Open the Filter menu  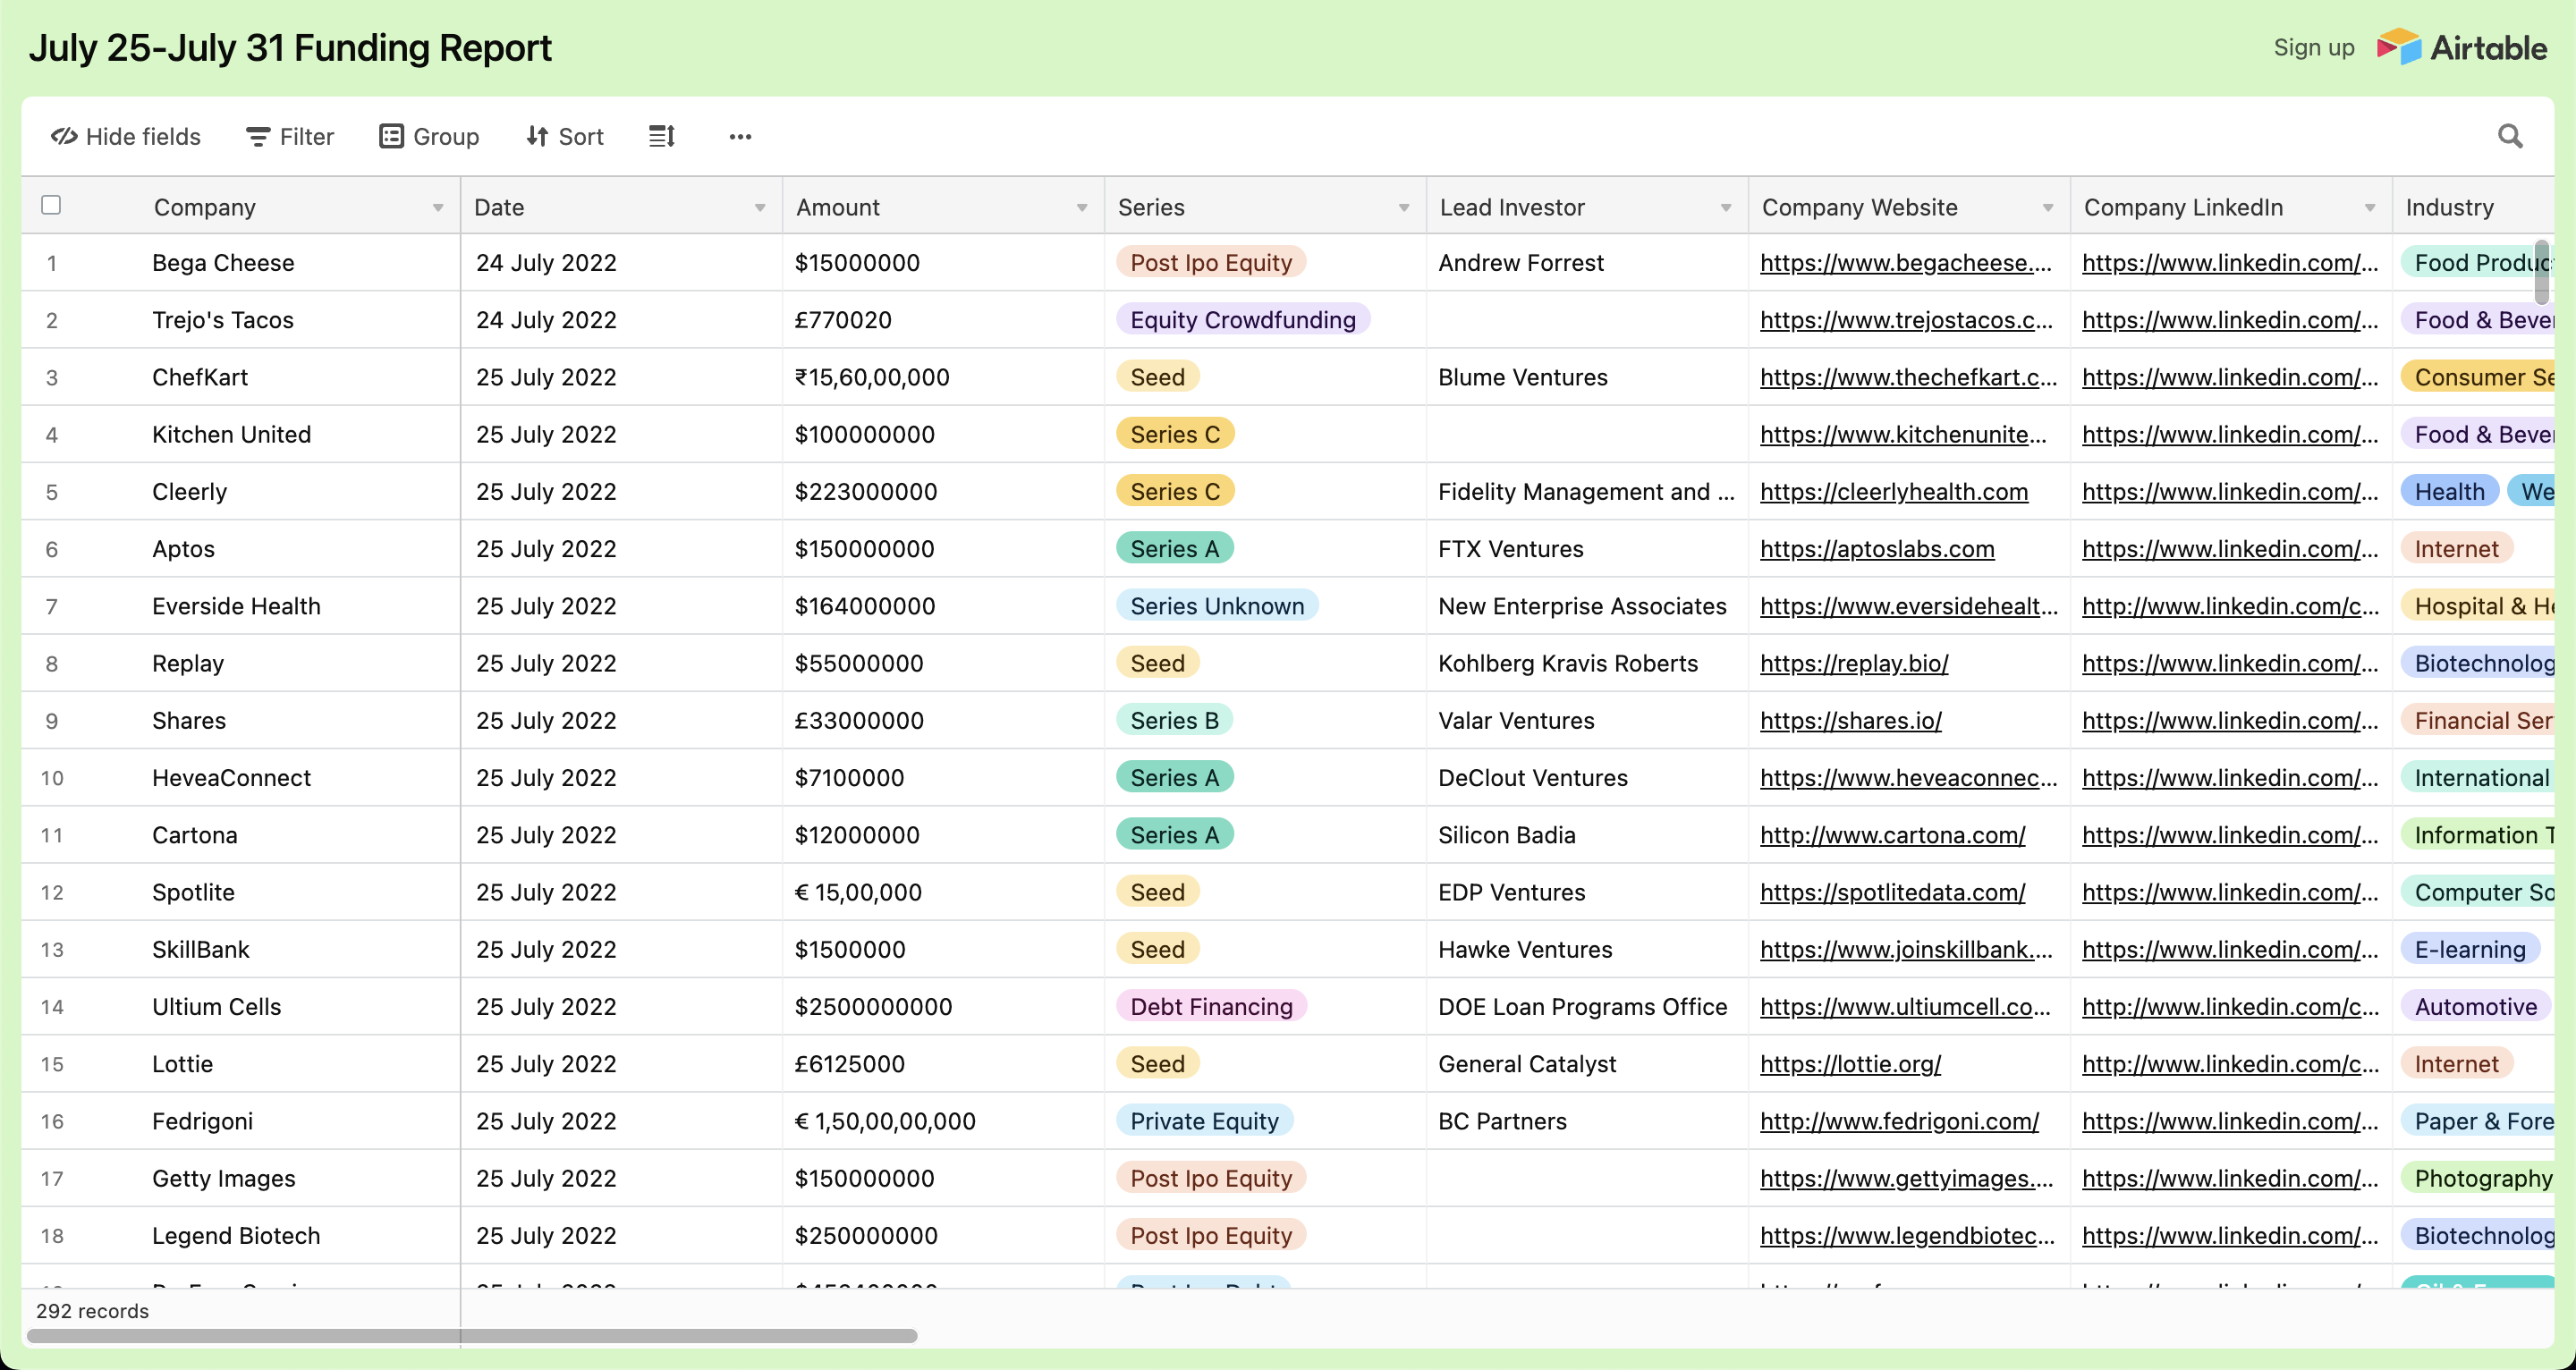tap(290, 136)
